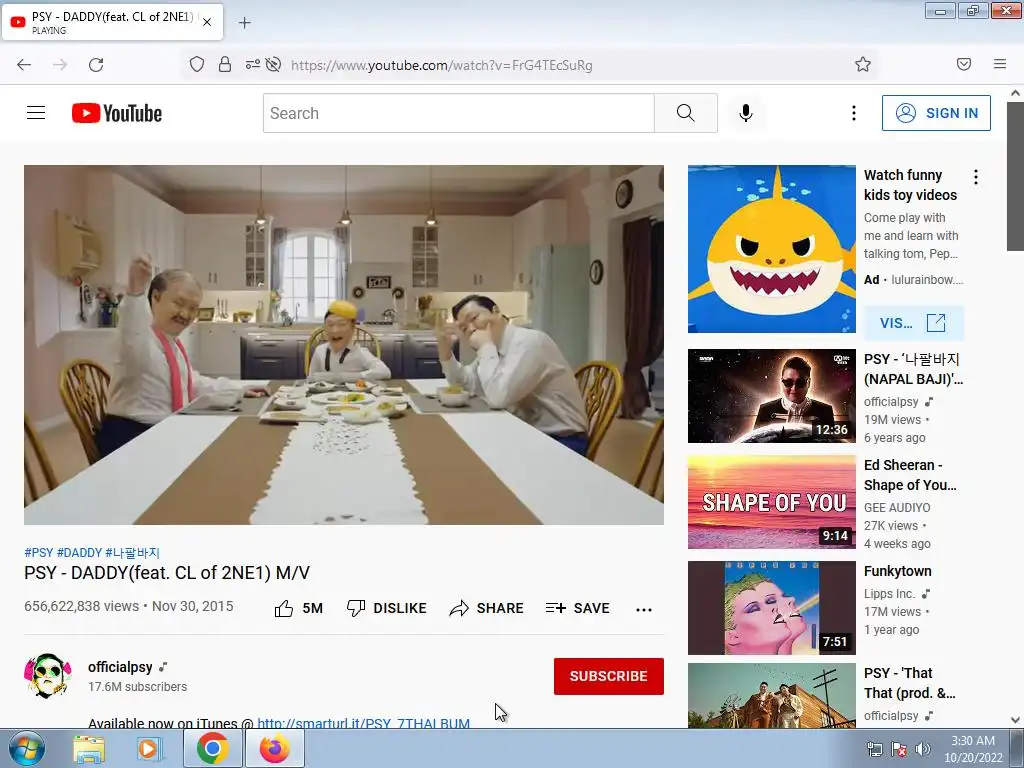Launch Windows Explorer from taskbar
The image size is (1024, 768).
89,749
